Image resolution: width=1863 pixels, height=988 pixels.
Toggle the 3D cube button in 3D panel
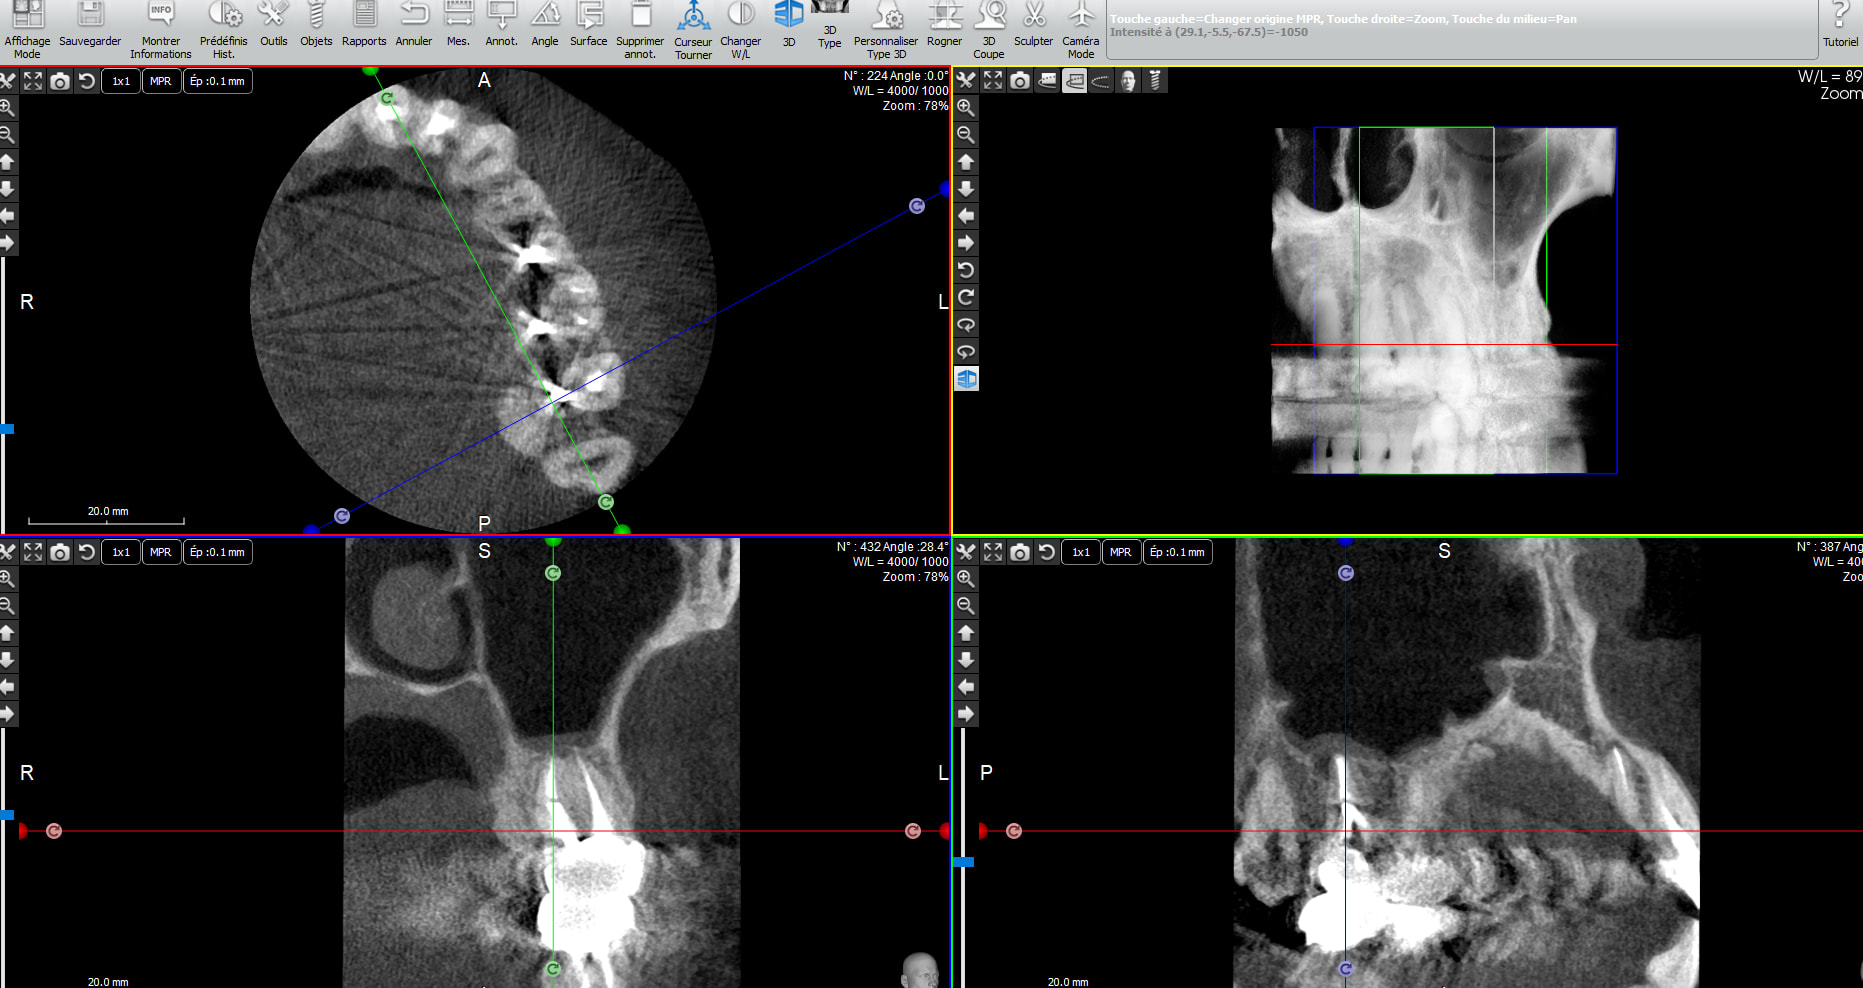tap(966, 378)
